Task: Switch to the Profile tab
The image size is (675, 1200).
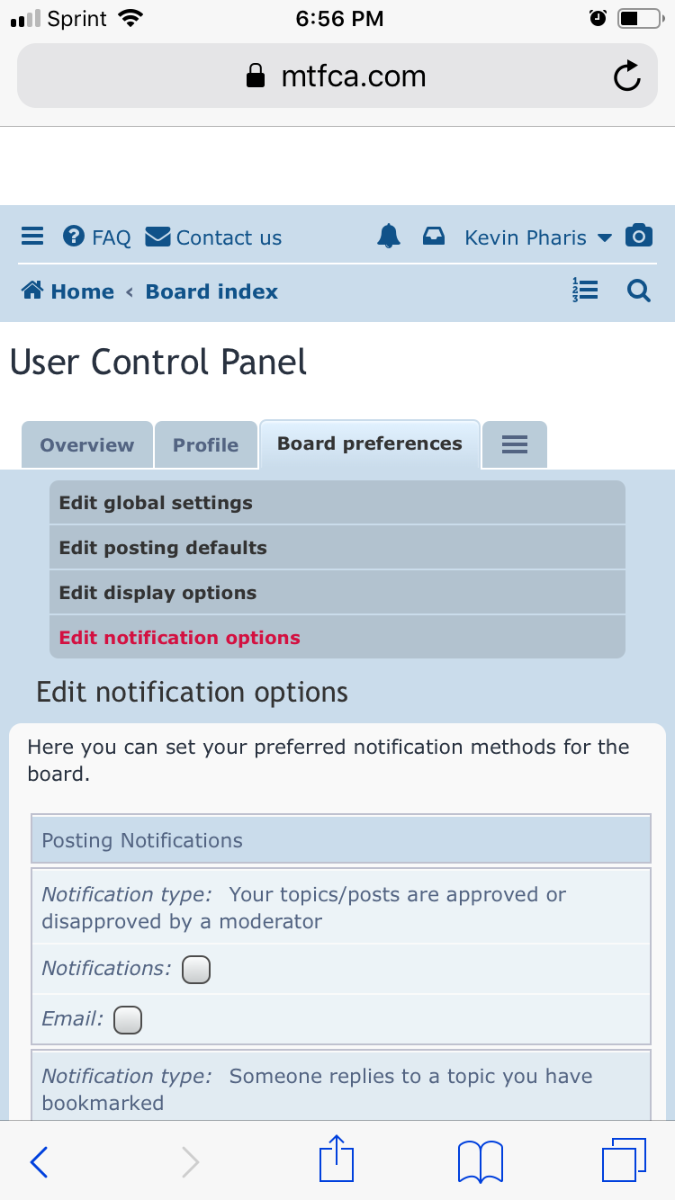Action: pos(206,445)
